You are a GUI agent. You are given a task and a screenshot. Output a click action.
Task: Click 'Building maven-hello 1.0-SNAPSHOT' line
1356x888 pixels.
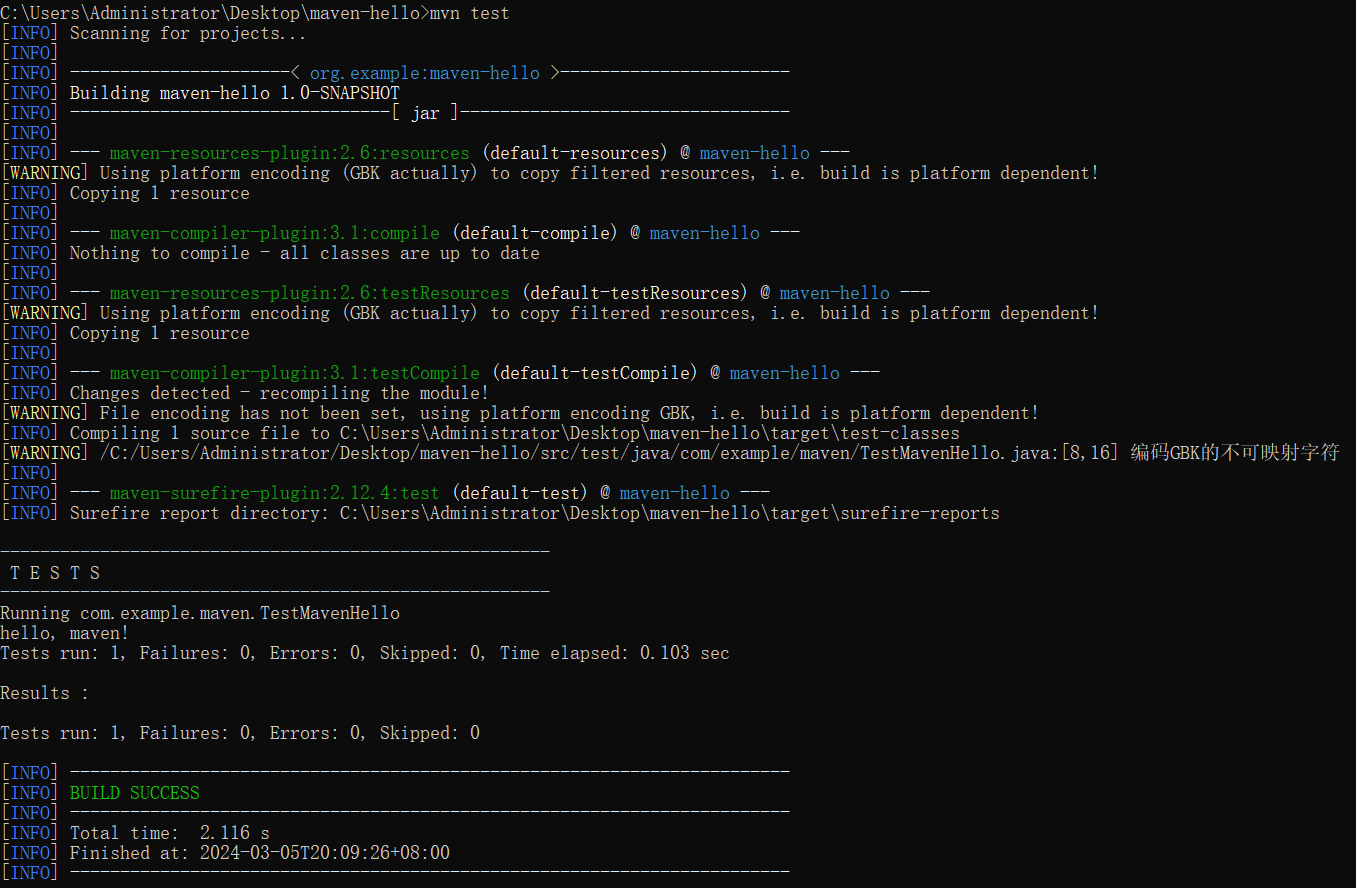tap(235, 93)
